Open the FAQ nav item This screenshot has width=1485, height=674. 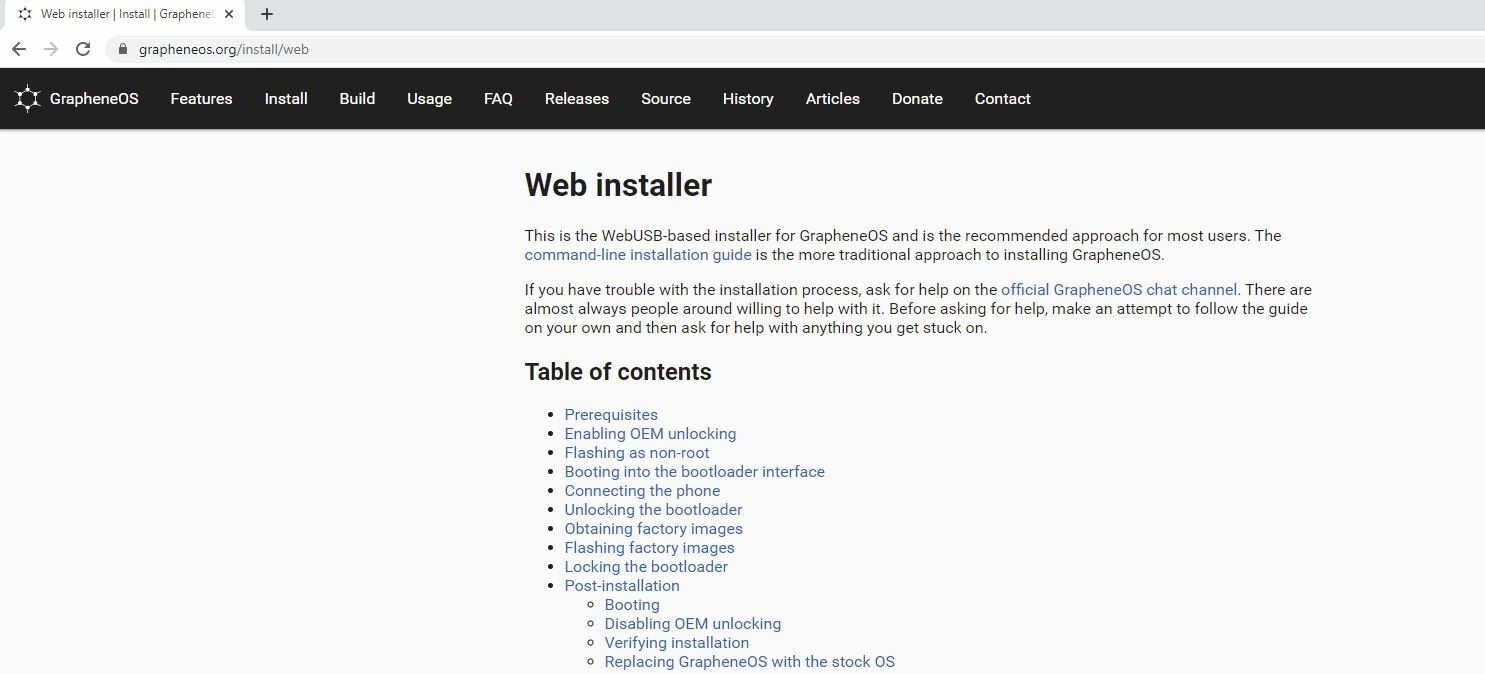498,99
